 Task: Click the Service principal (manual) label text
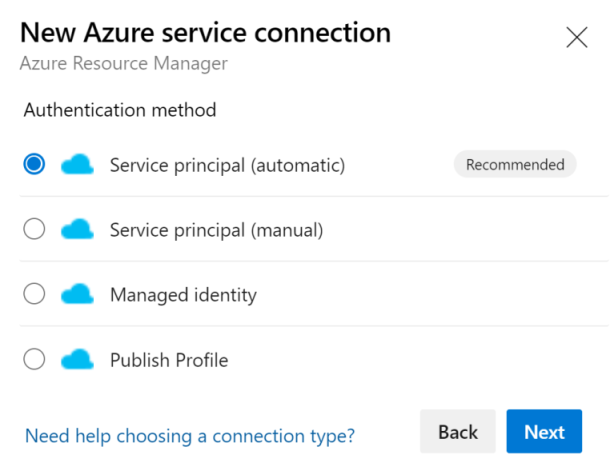217,230
